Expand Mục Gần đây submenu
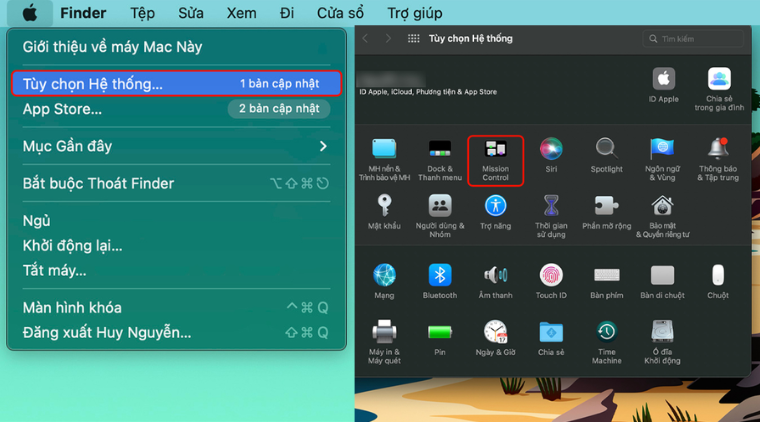The image size is (760, 422). coord(176,146)
